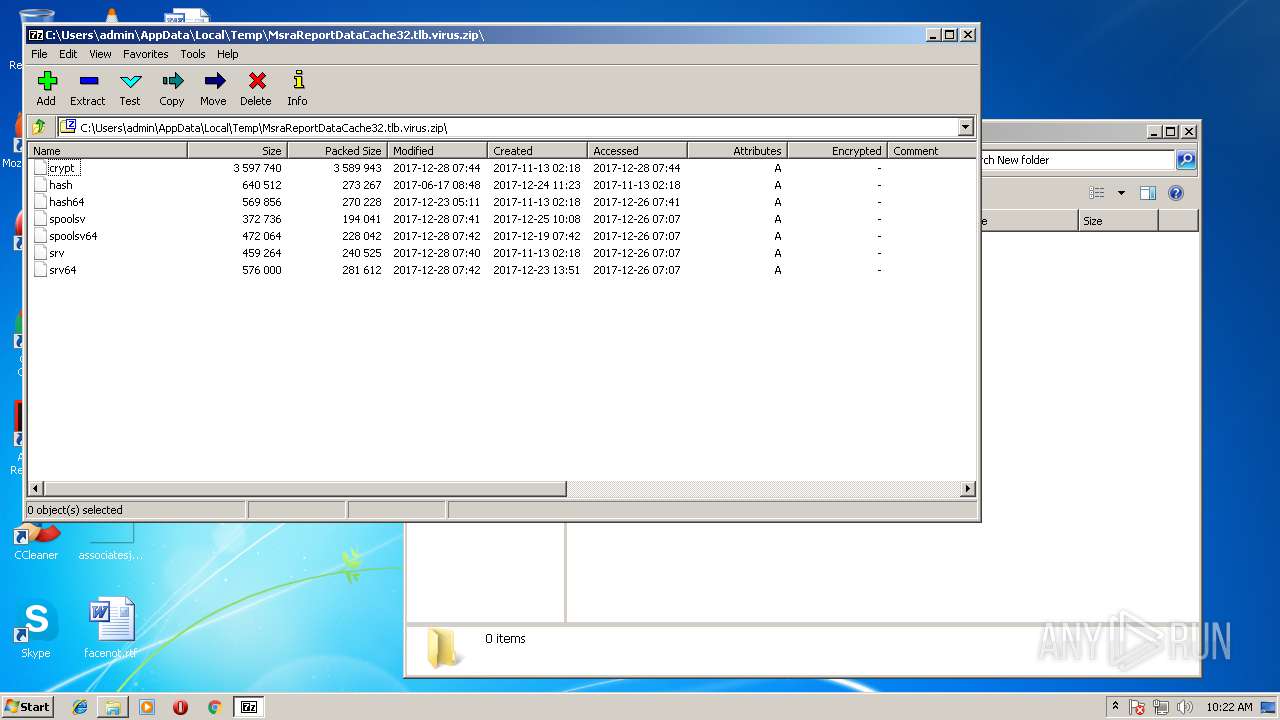Launch Internet Explorer from taskbar
Image resolution: width=1280 pixels, height=720 pixels.
[80, 707]
